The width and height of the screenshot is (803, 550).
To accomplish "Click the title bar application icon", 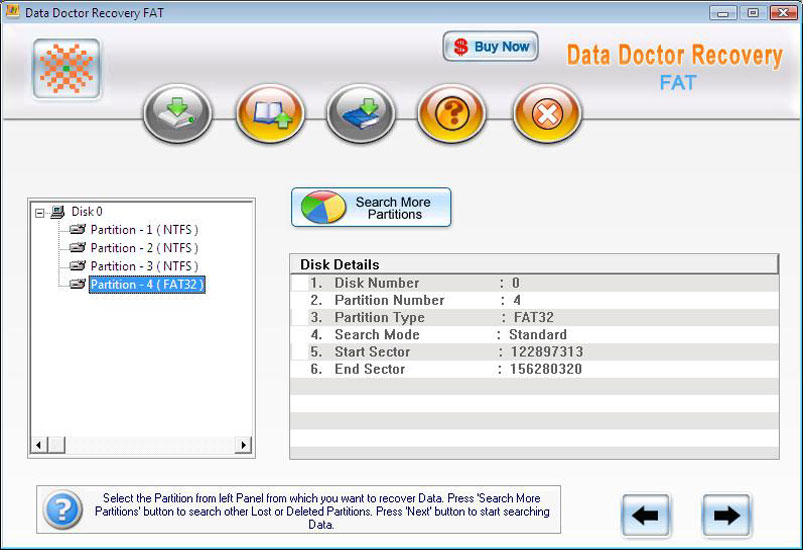I will (x=12, y=11).
